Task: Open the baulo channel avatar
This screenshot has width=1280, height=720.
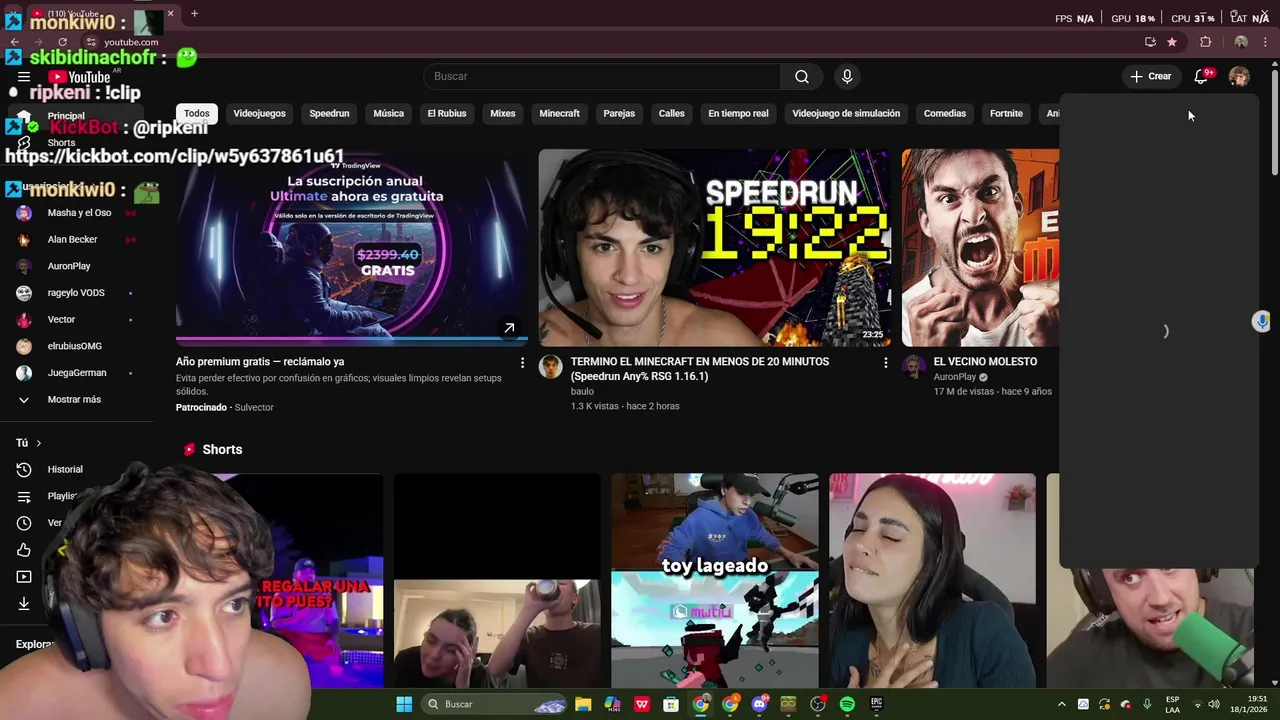Action: [x=551, y=366]
